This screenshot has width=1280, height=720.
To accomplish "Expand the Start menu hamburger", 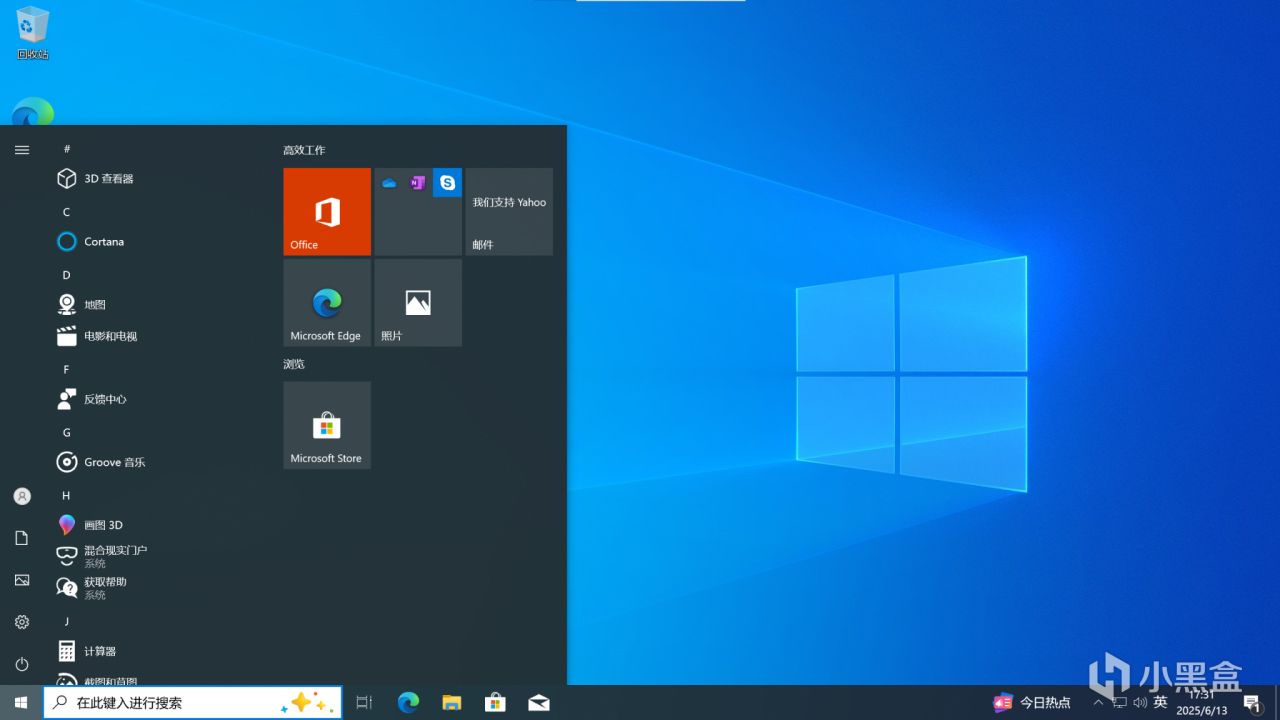I will click(22, 150).
